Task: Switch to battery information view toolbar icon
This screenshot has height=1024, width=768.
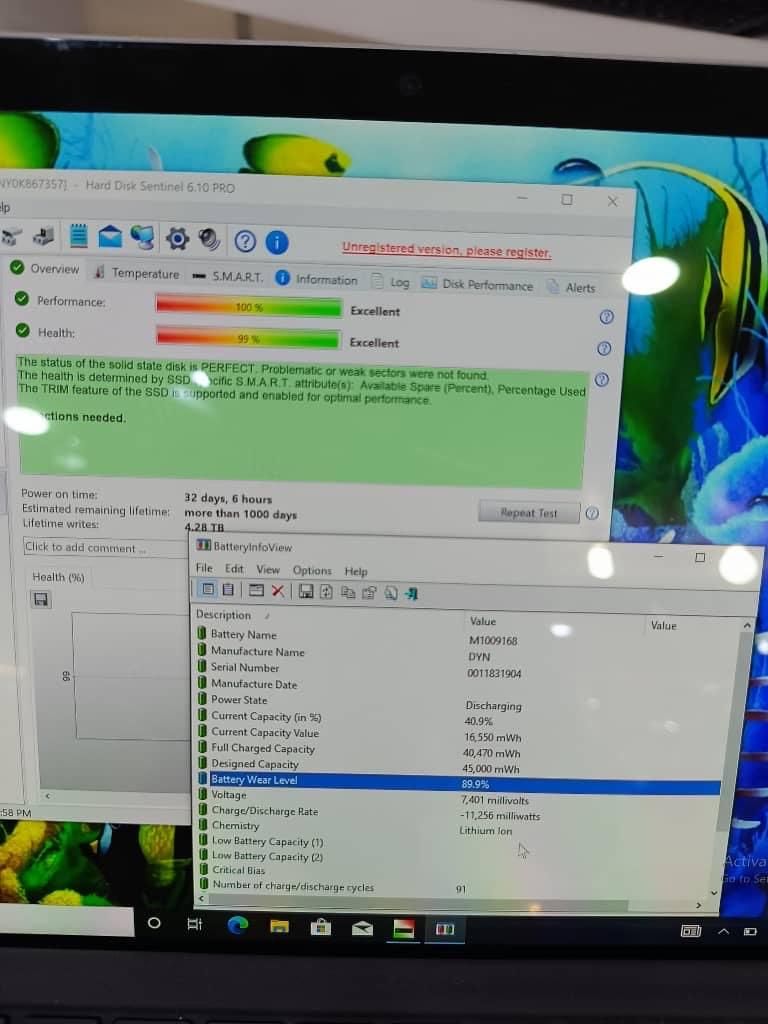Action: [208, 589]
